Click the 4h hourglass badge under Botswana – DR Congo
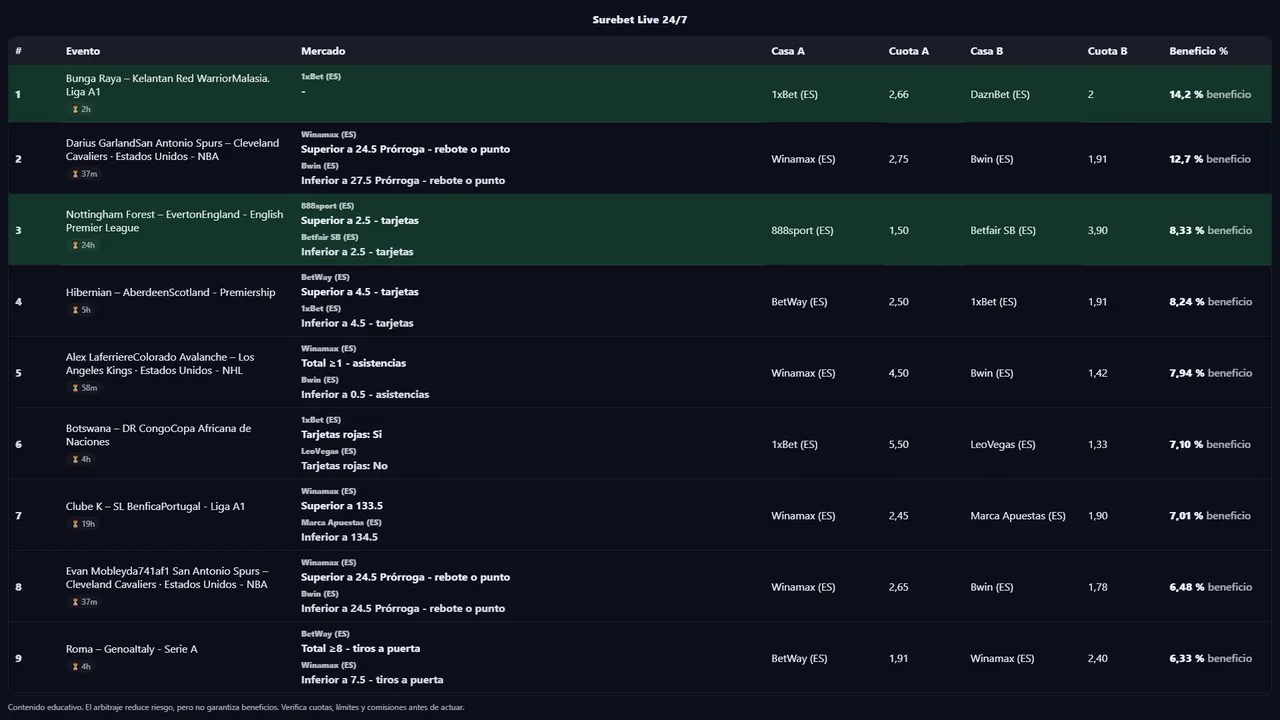Screen dimensions: 1280x720 [x=81, y=459]
